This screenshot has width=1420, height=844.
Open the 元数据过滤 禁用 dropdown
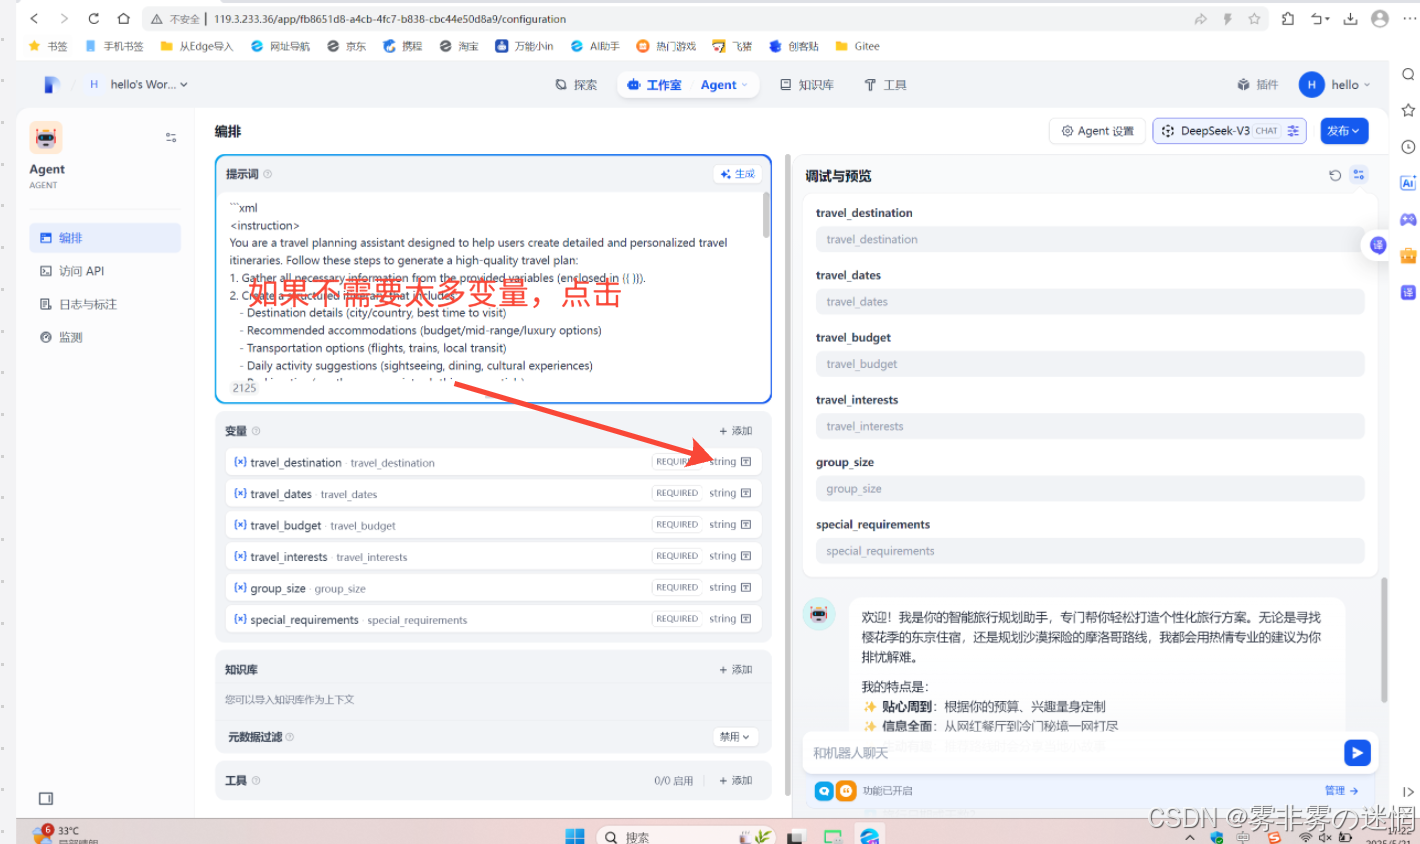click(x=735, y=737)
